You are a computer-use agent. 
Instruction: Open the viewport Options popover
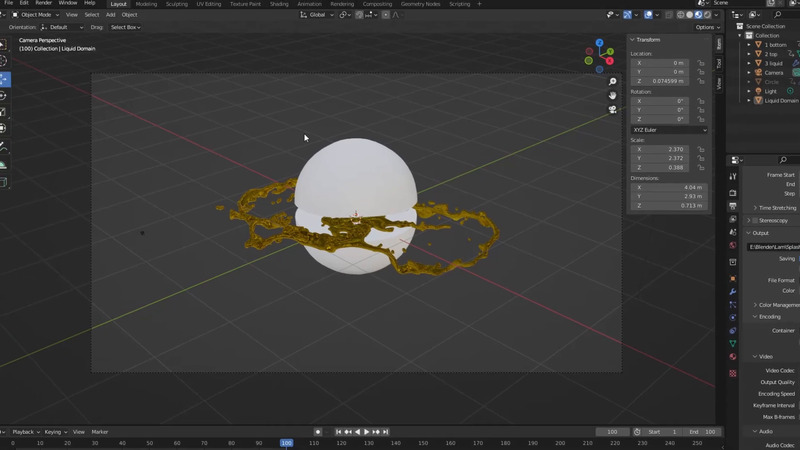(706, 27)
